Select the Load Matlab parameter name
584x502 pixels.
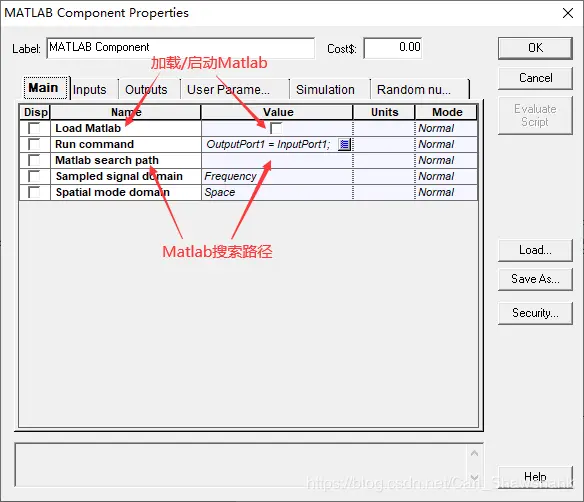coord(88,128)
